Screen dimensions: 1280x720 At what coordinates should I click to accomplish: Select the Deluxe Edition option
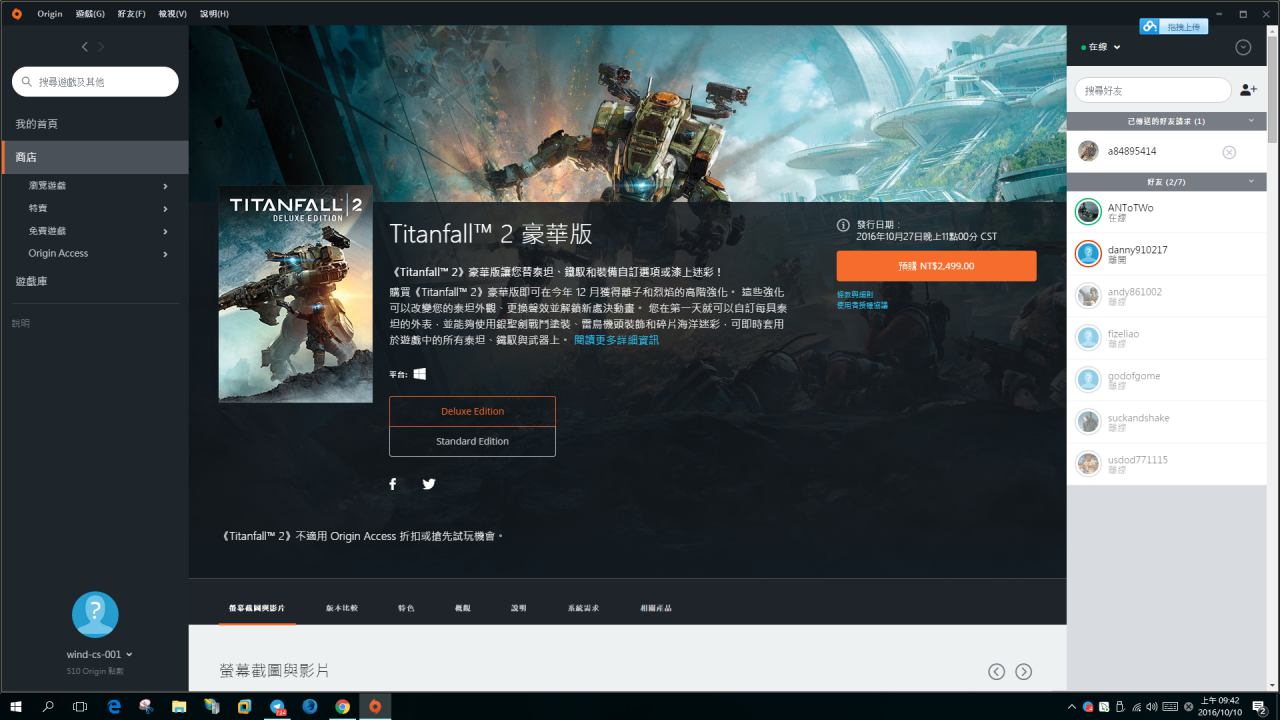click(472, 411)
